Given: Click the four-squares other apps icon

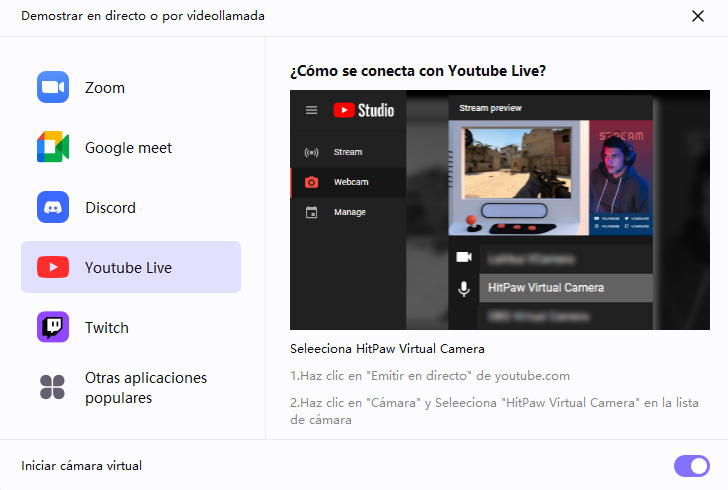Looking at the screenshot, I should point(52,387).
